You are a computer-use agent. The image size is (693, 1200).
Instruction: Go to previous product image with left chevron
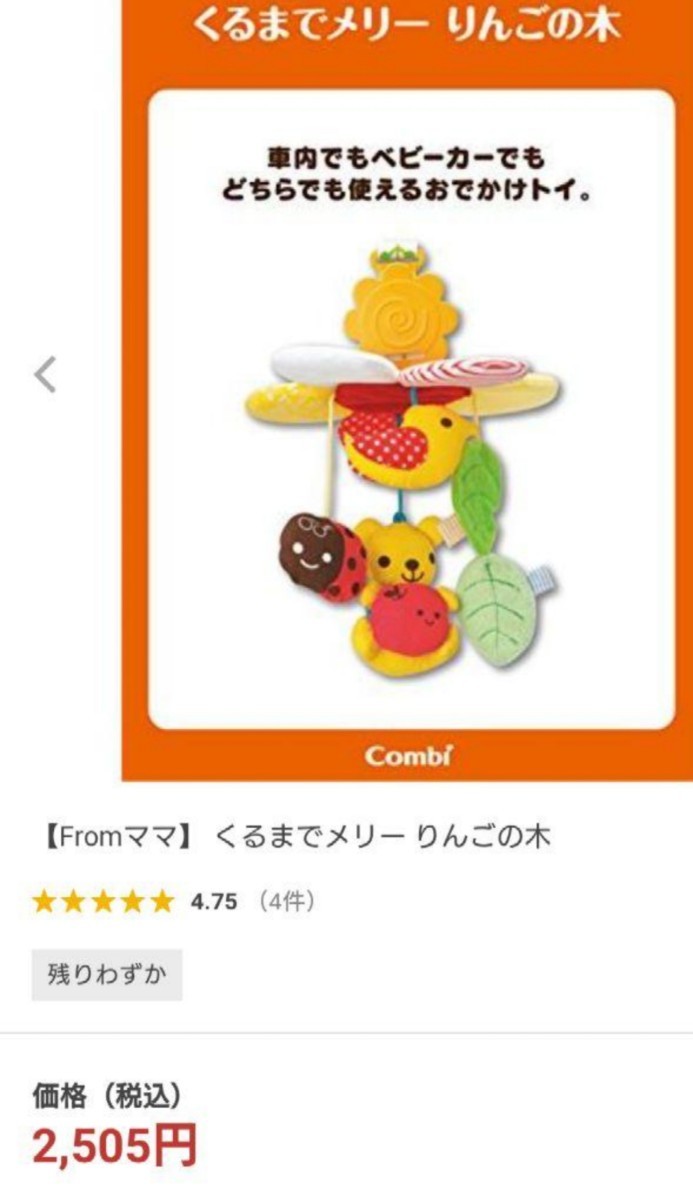[x=45, y=375]
